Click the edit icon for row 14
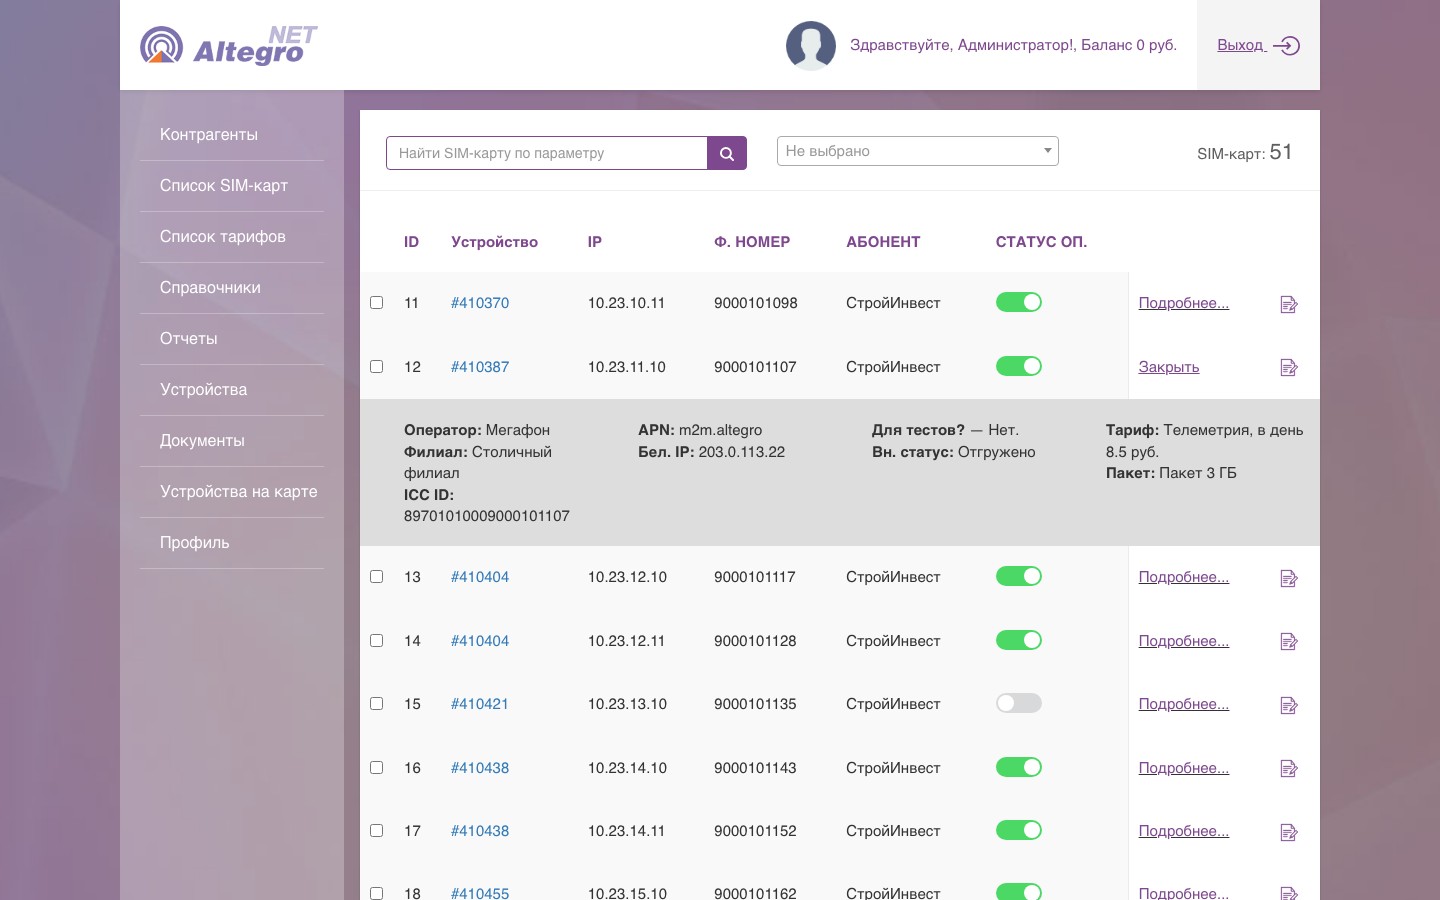Screen dimensions: 1440x900 pos(1289,641)
